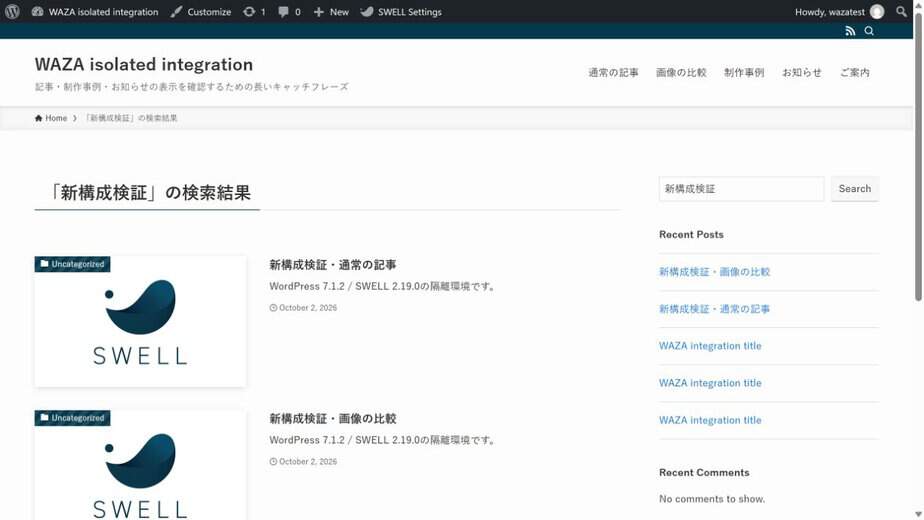Go to 画像の比較 navigation menu item

[x=681, y=73]
